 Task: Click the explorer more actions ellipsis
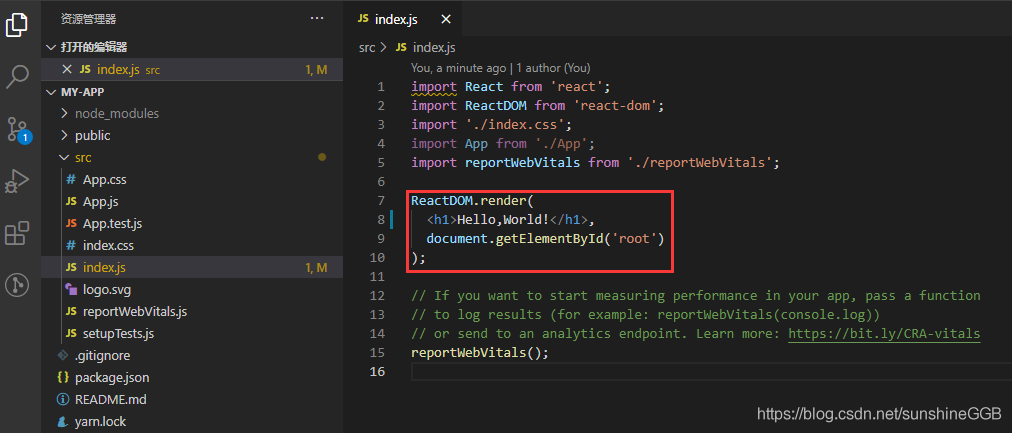(x=317, y=18)
